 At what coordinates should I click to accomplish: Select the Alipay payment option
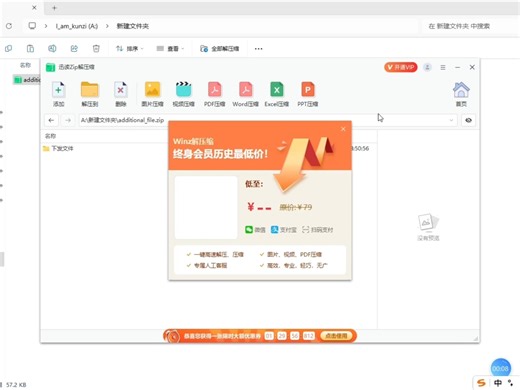click(x=284, y=230)
